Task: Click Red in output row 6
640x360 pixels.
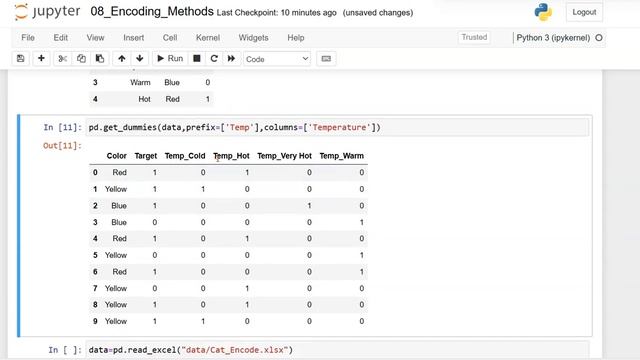Action: point(120,272)
